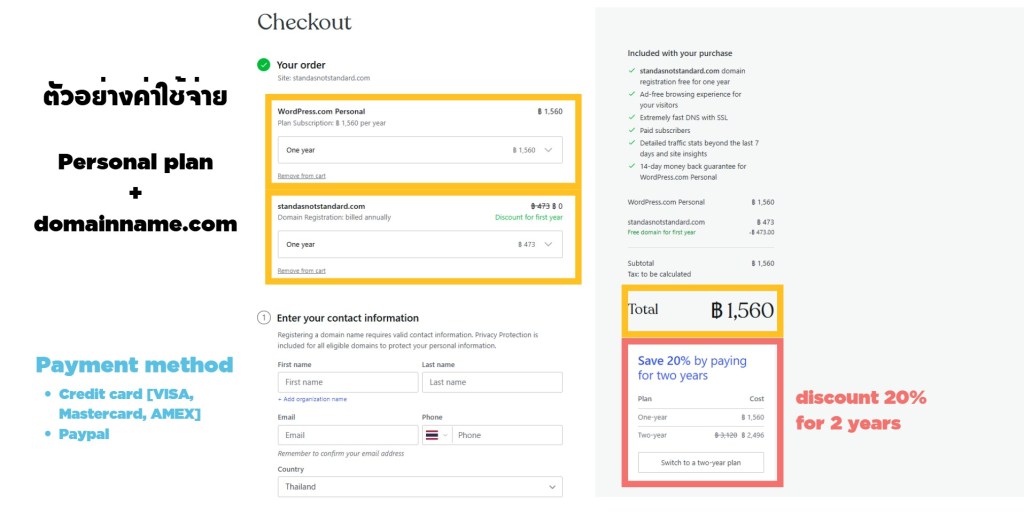Image resolution: width=1024 pixels, height=516 pixels.
Task: Click the Email input field
Action: [348, 435]
